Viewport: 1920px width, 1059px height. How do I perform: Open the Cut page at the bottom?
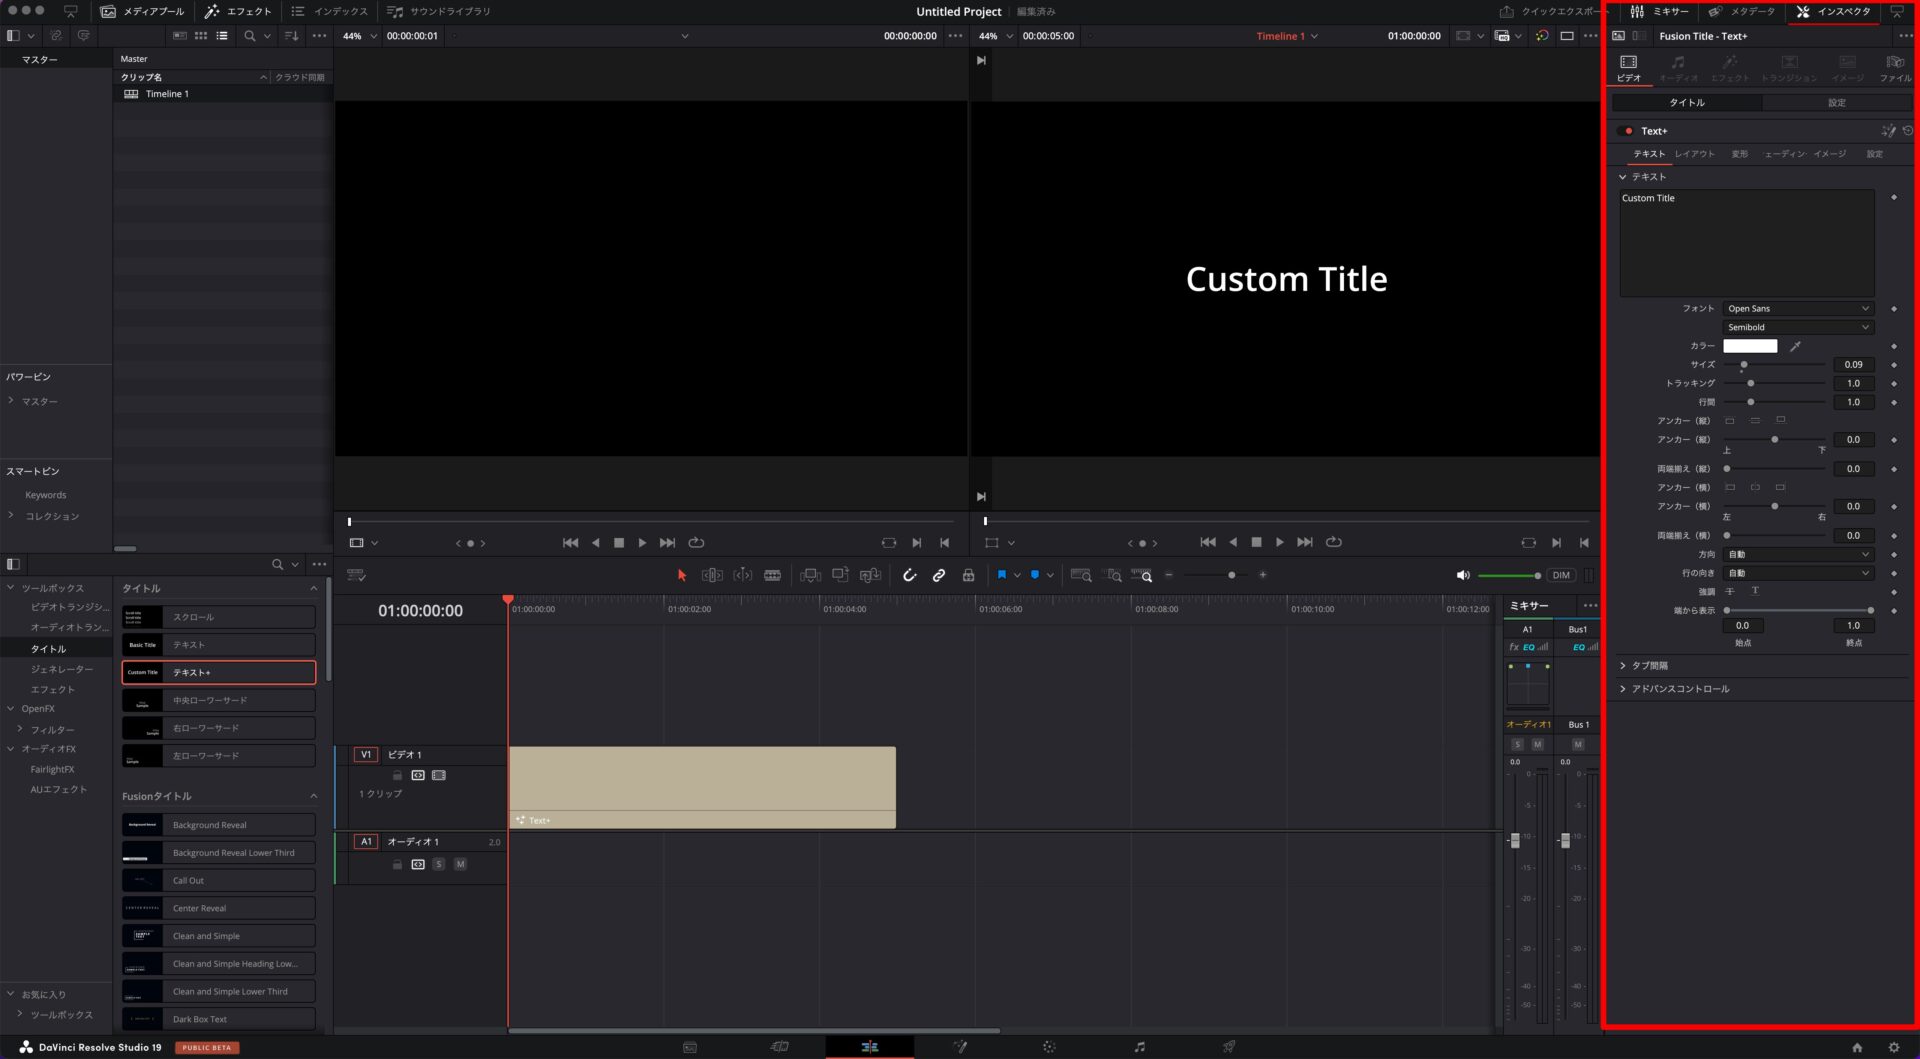click(780, 1047)
